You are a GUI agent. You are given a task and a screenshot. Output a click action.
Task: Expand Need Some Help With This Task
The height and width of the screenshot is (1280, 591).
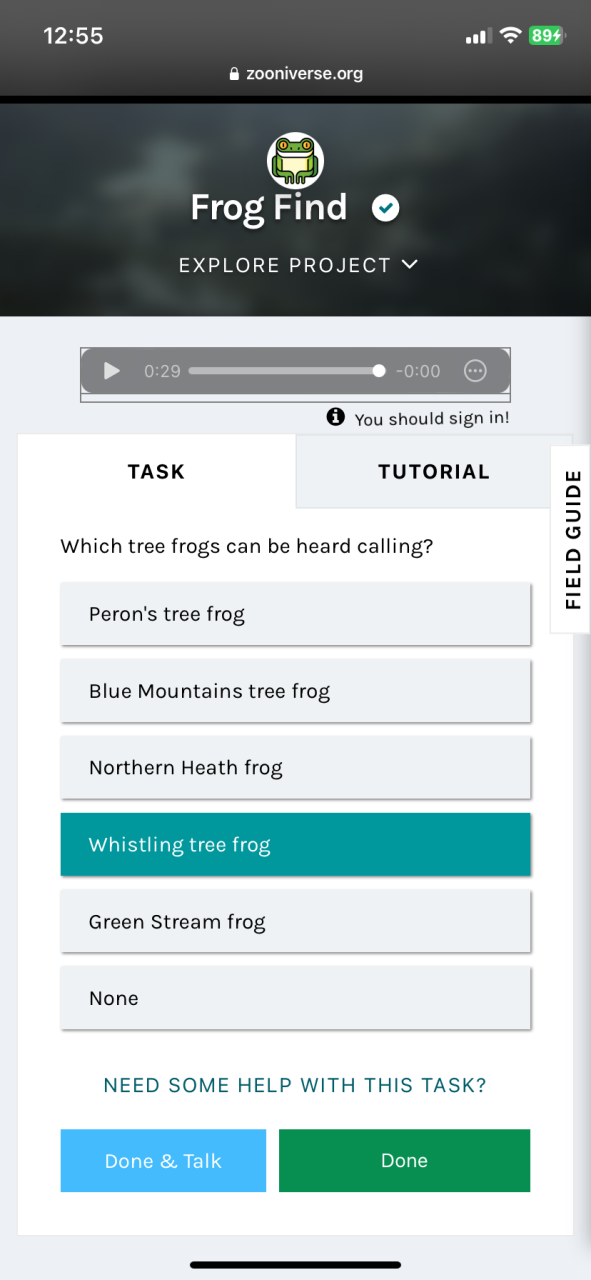point(295,1085)
